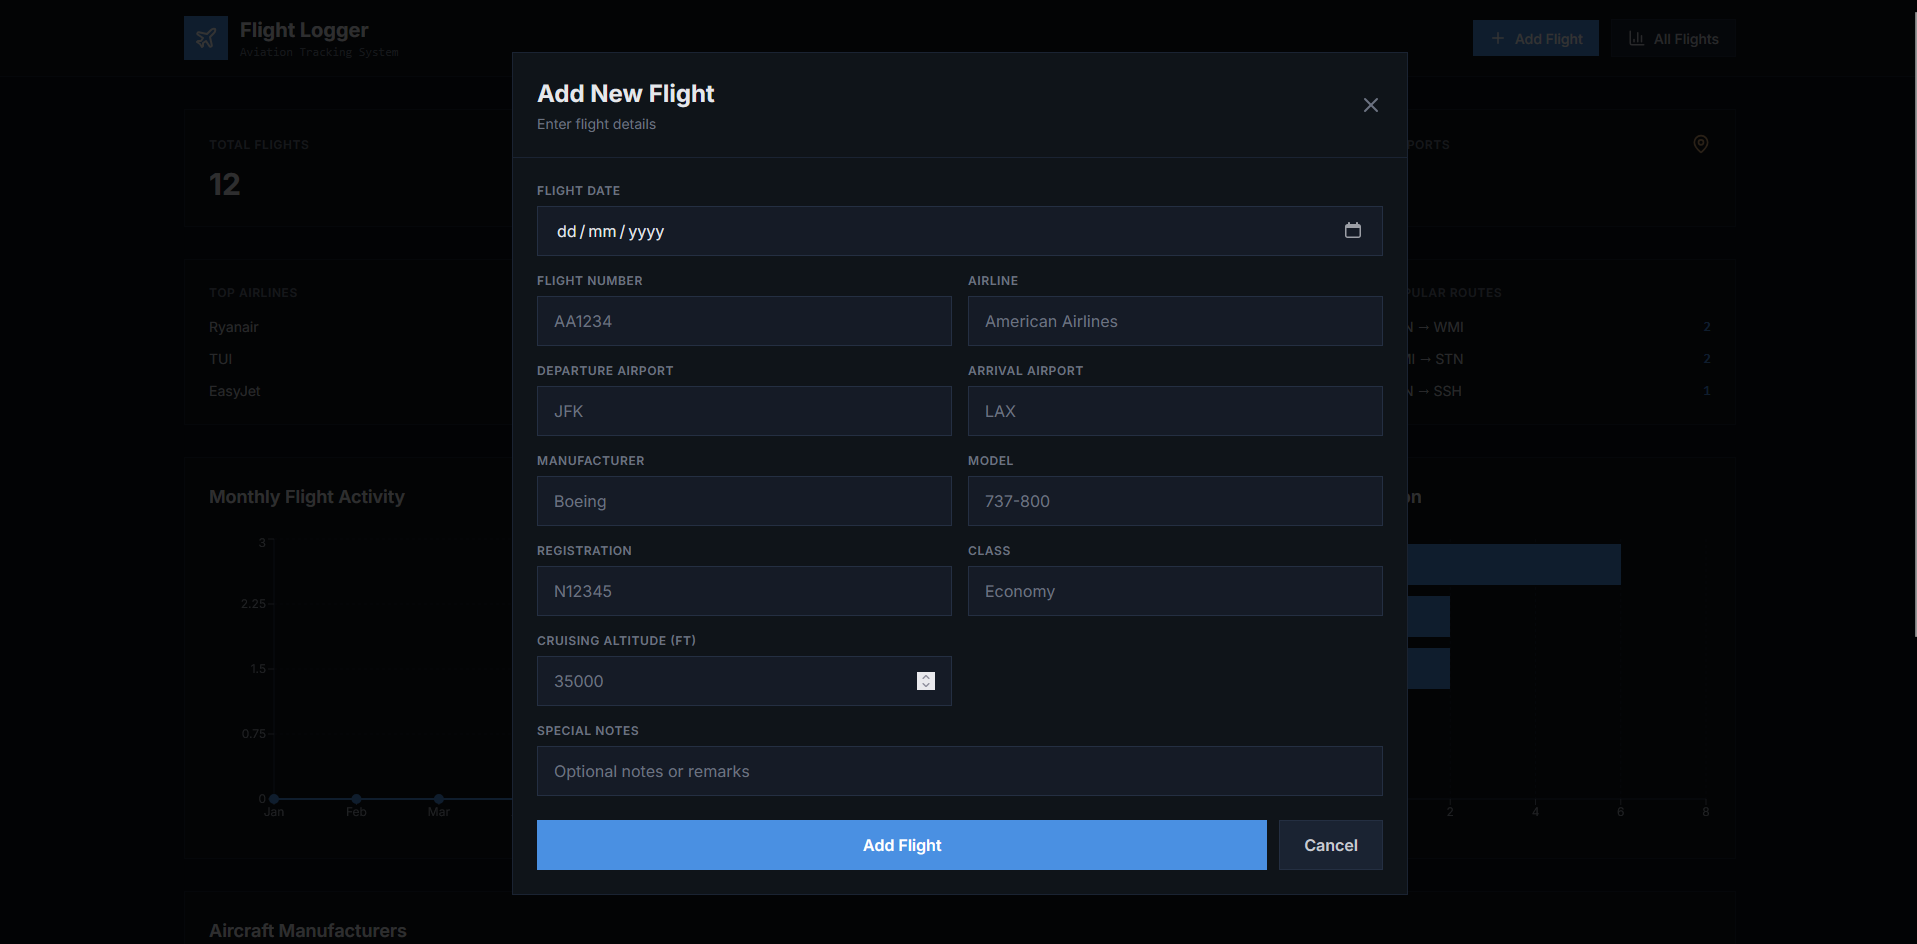The height and width of the screenshot is (944, 1917).
Task: Click the Cancel button
Action: tap(1330, 844)
